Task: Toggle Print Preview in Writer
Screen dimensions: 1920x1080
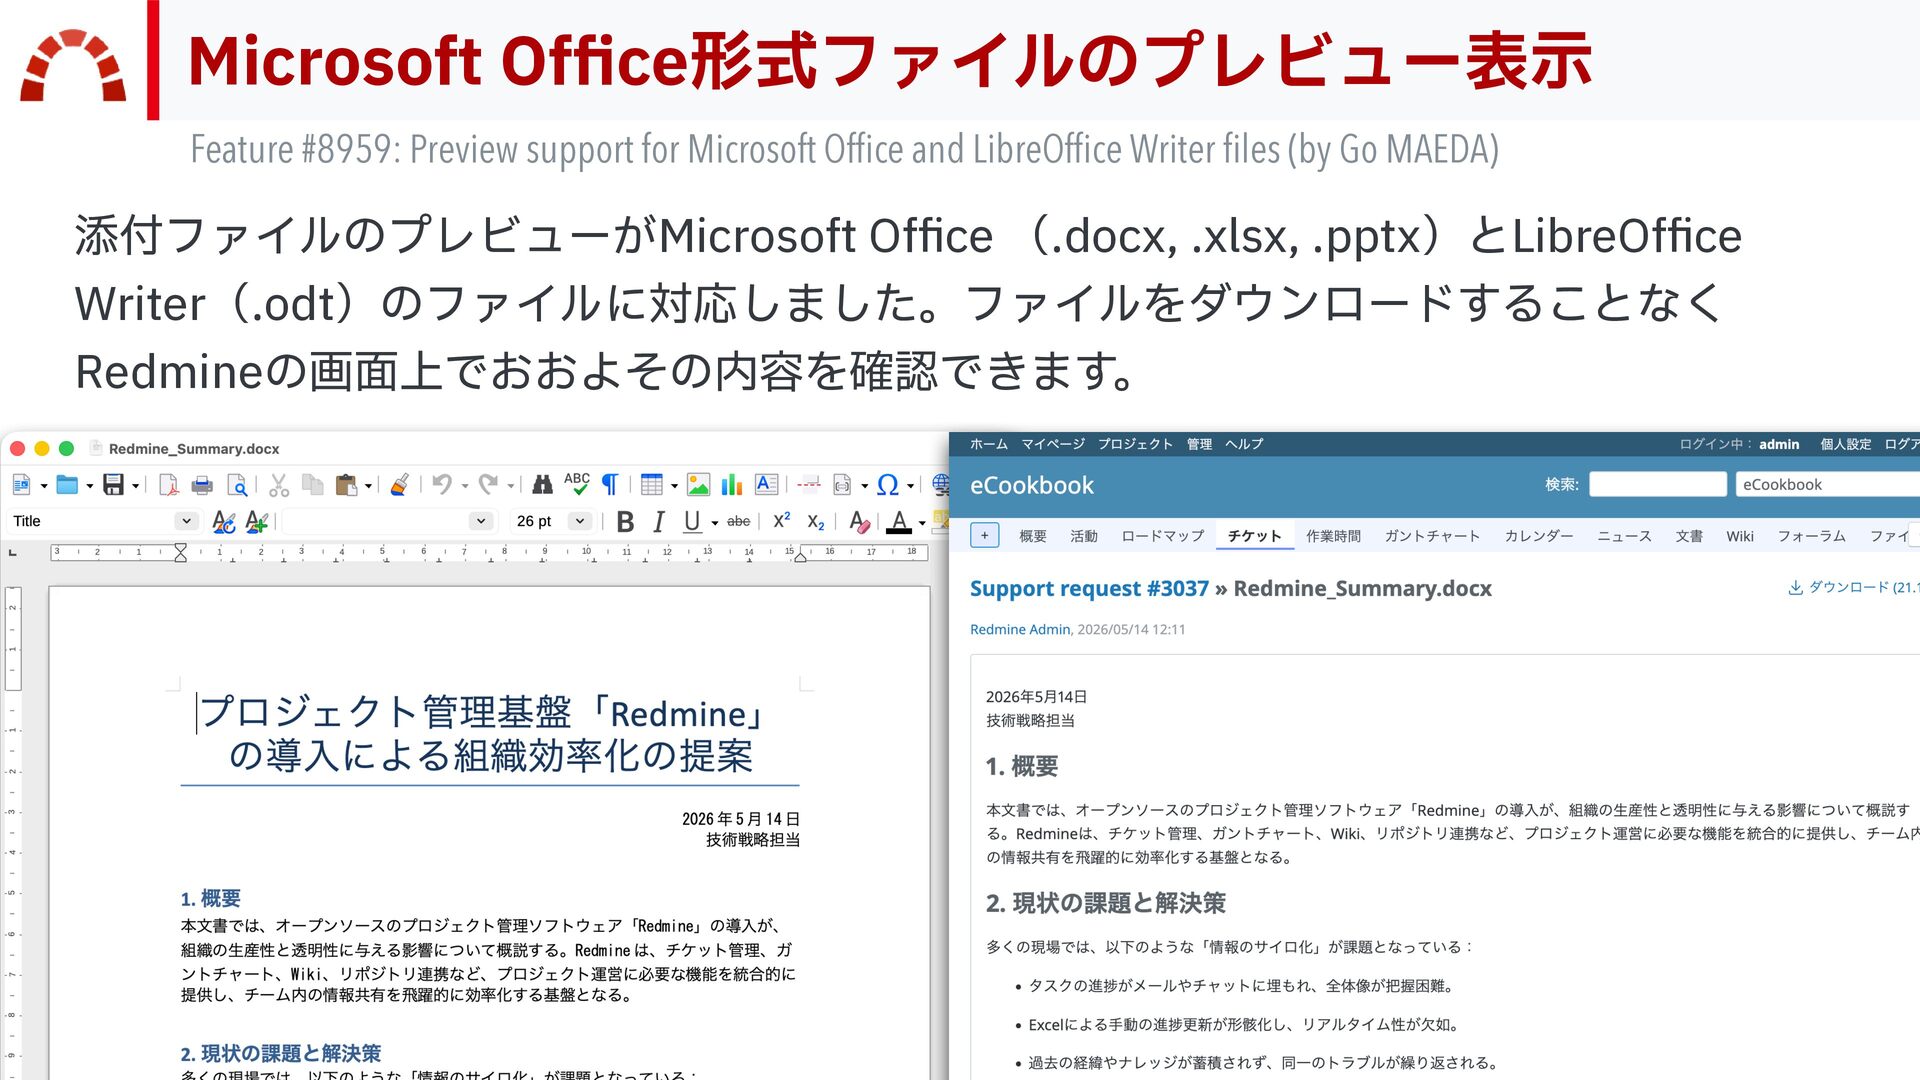Action: tap(237, 486)
